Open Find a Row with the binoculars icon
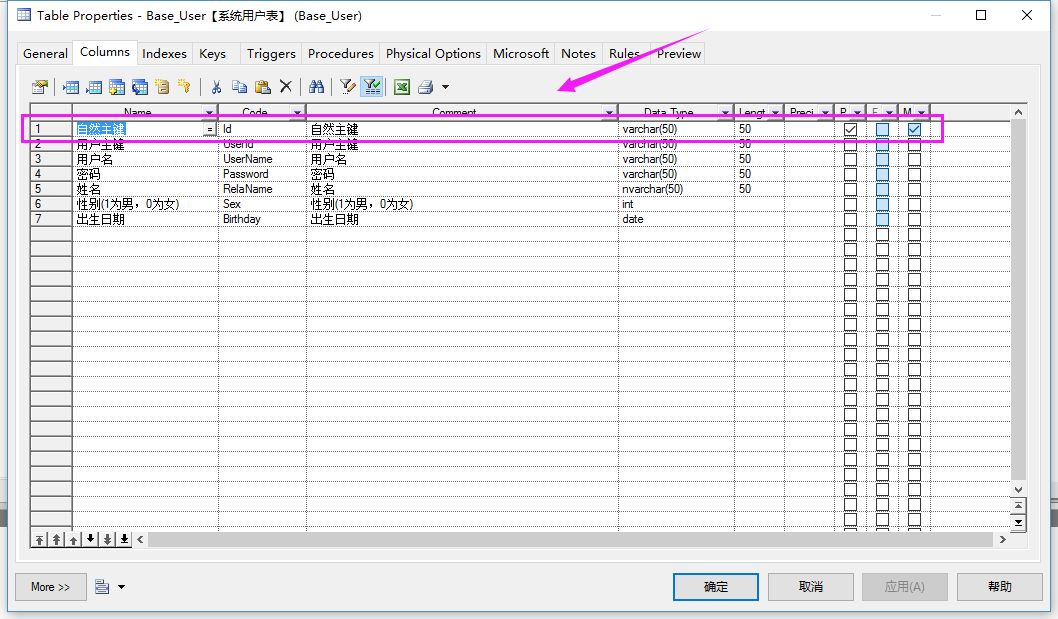The height and width of the screenshot is (619, 1058). pos(316,86)
